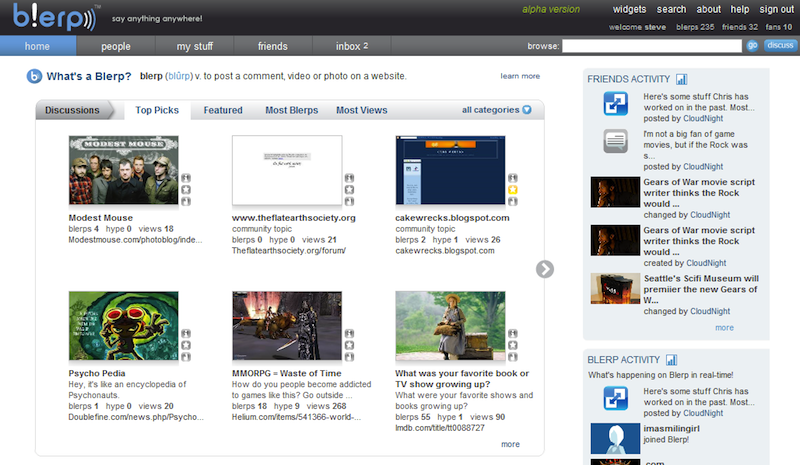This screenshot has height=465, width=800.
Task: Click the Friends Activity chart icon
Action: 681,79
